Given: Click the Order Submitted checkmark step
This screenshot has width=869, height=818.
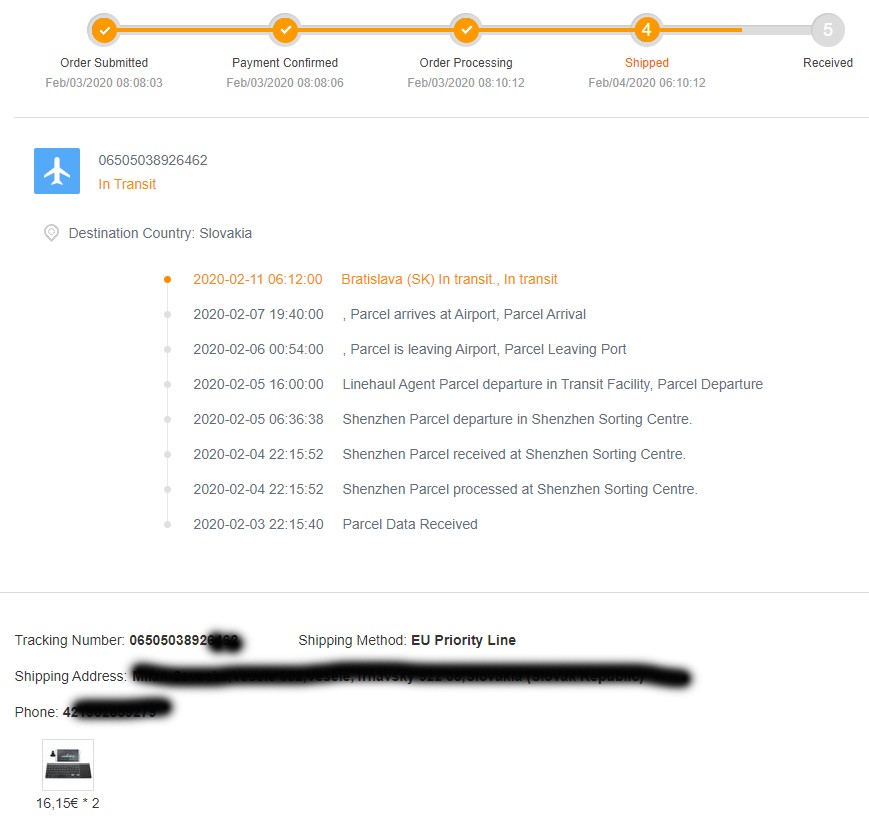Looking at the screenshot, I should 104,30.
